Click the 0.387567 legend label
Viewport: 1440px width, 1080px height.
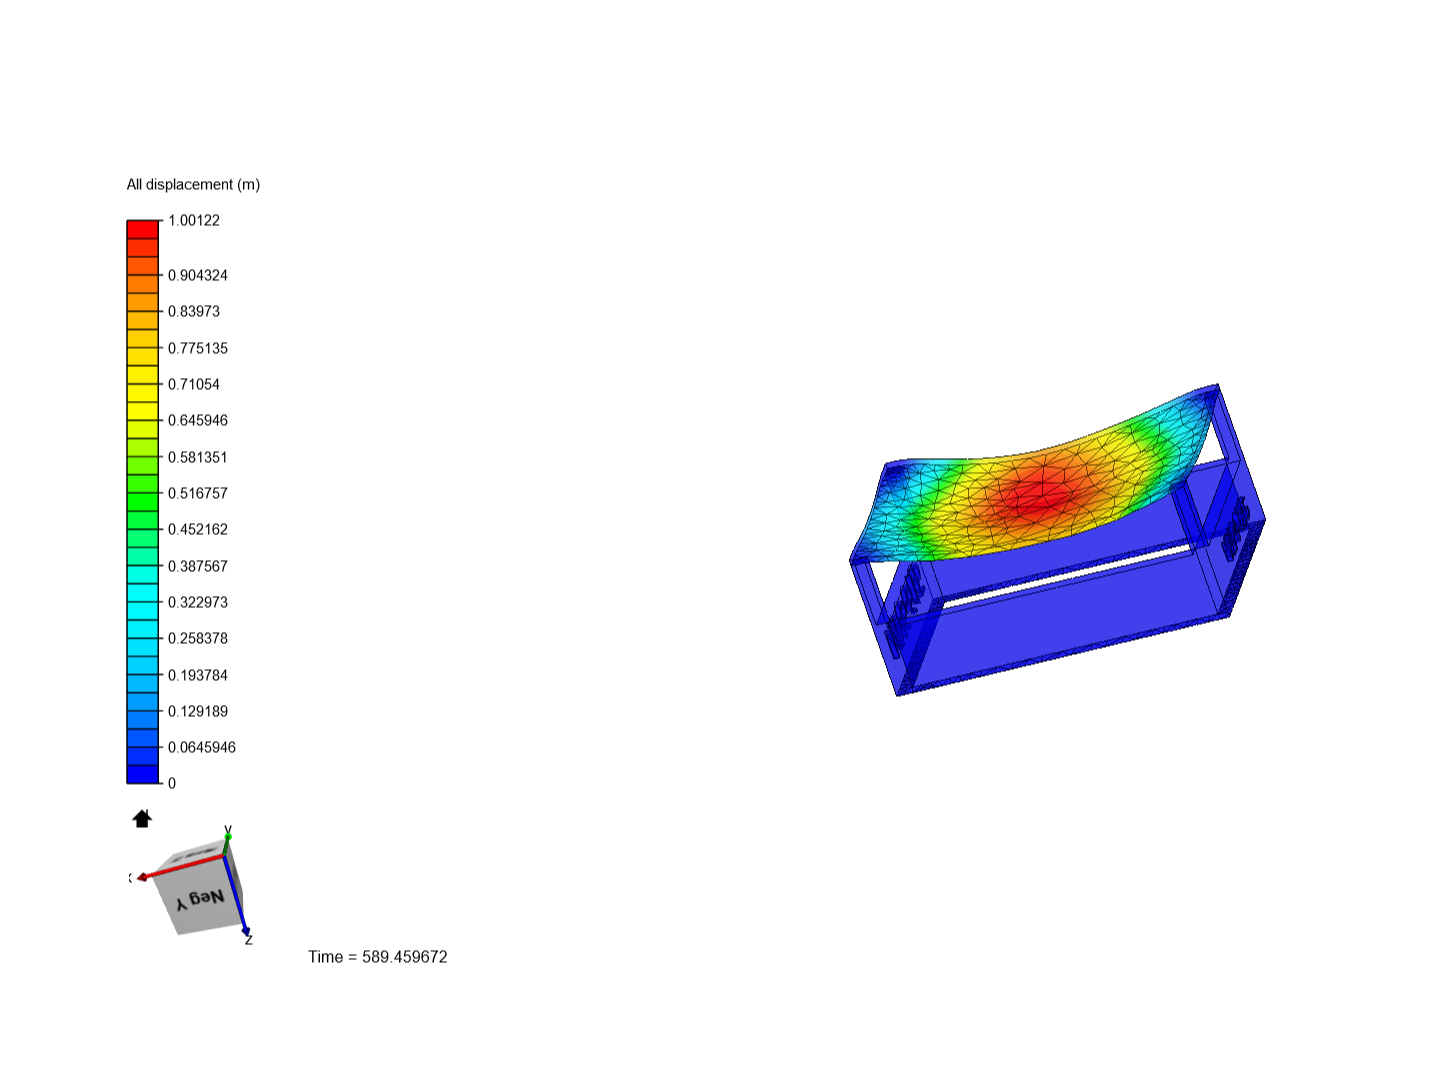(x=198, y=566)
